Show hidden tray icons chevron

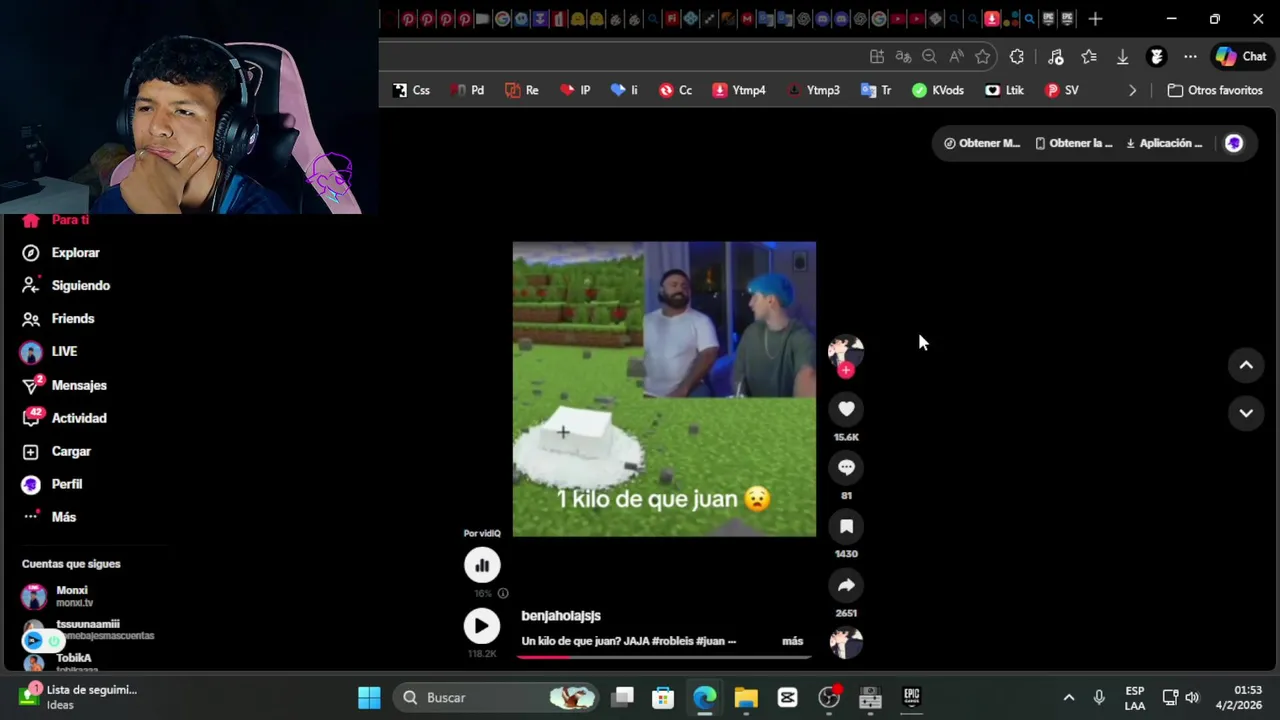point(1068,697)
